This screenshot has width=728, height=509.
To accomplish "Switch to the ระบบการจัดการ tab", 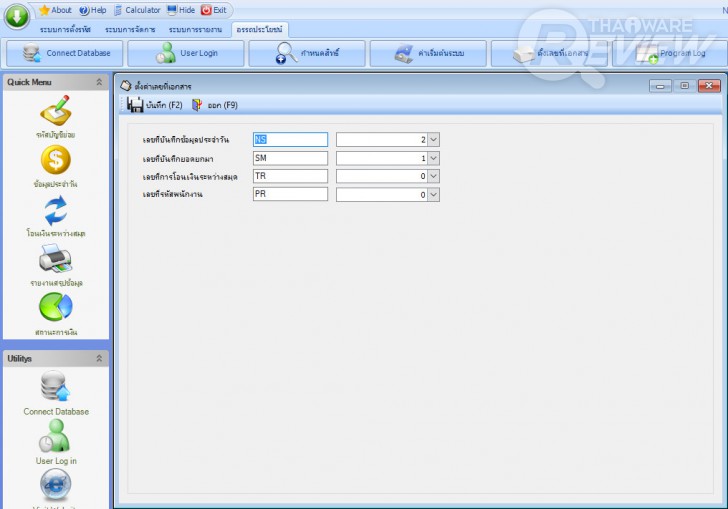I will (x=130, y=30).
